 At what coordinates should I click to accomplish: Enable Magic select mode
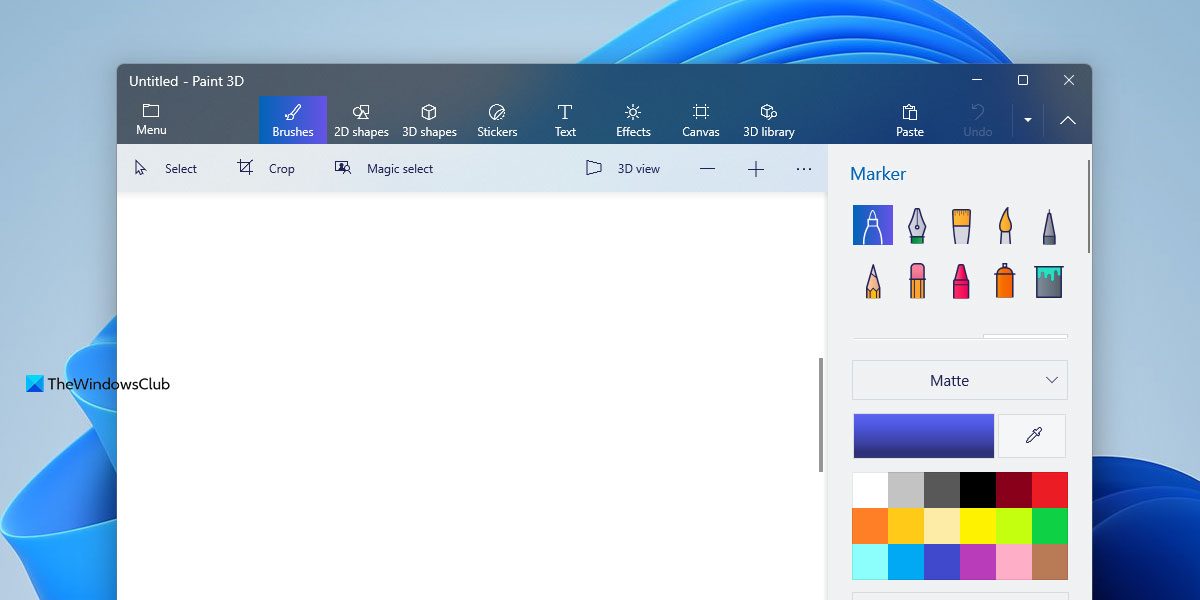click(x=383, y=168)
